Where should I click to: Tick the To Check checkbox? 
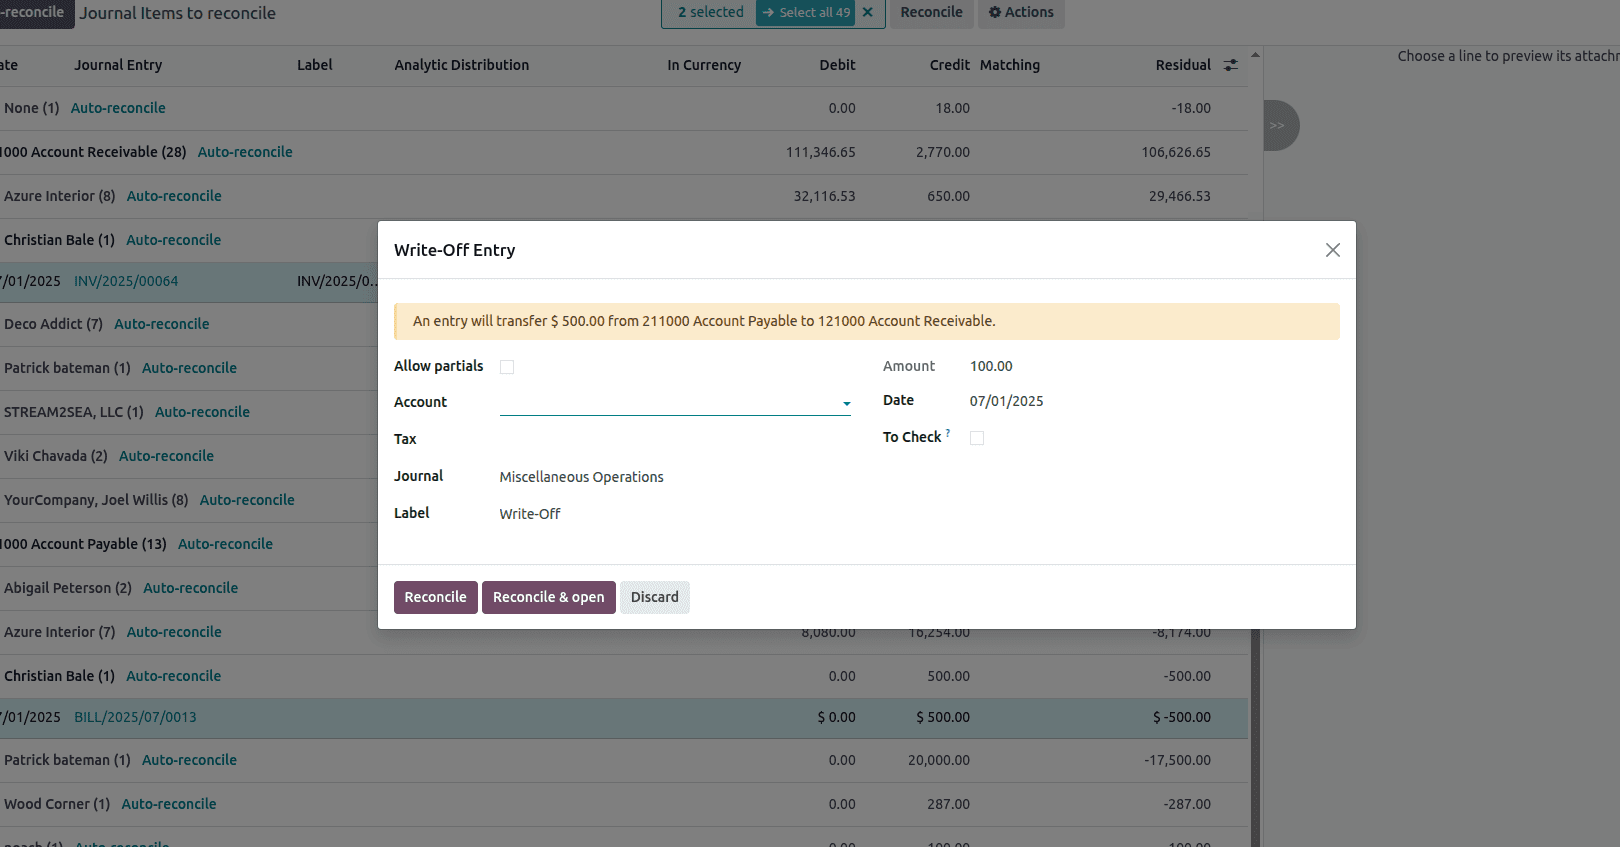tap(977, 438)
